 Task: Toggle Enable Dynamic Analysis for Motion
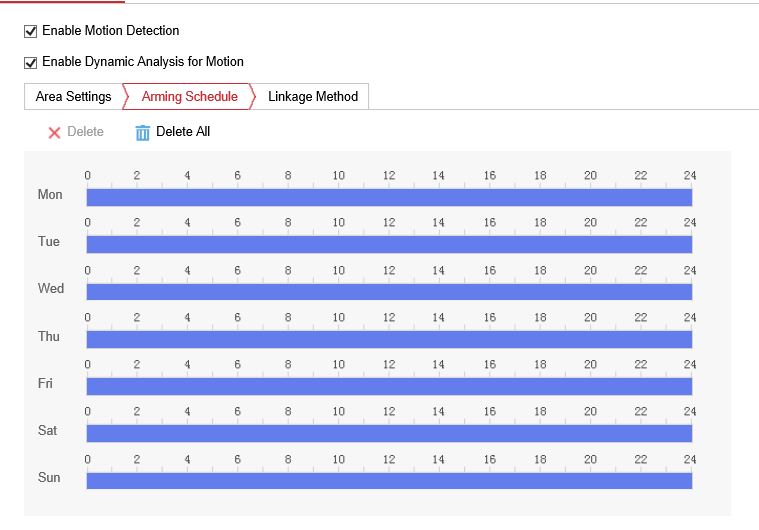pos(30,62)
